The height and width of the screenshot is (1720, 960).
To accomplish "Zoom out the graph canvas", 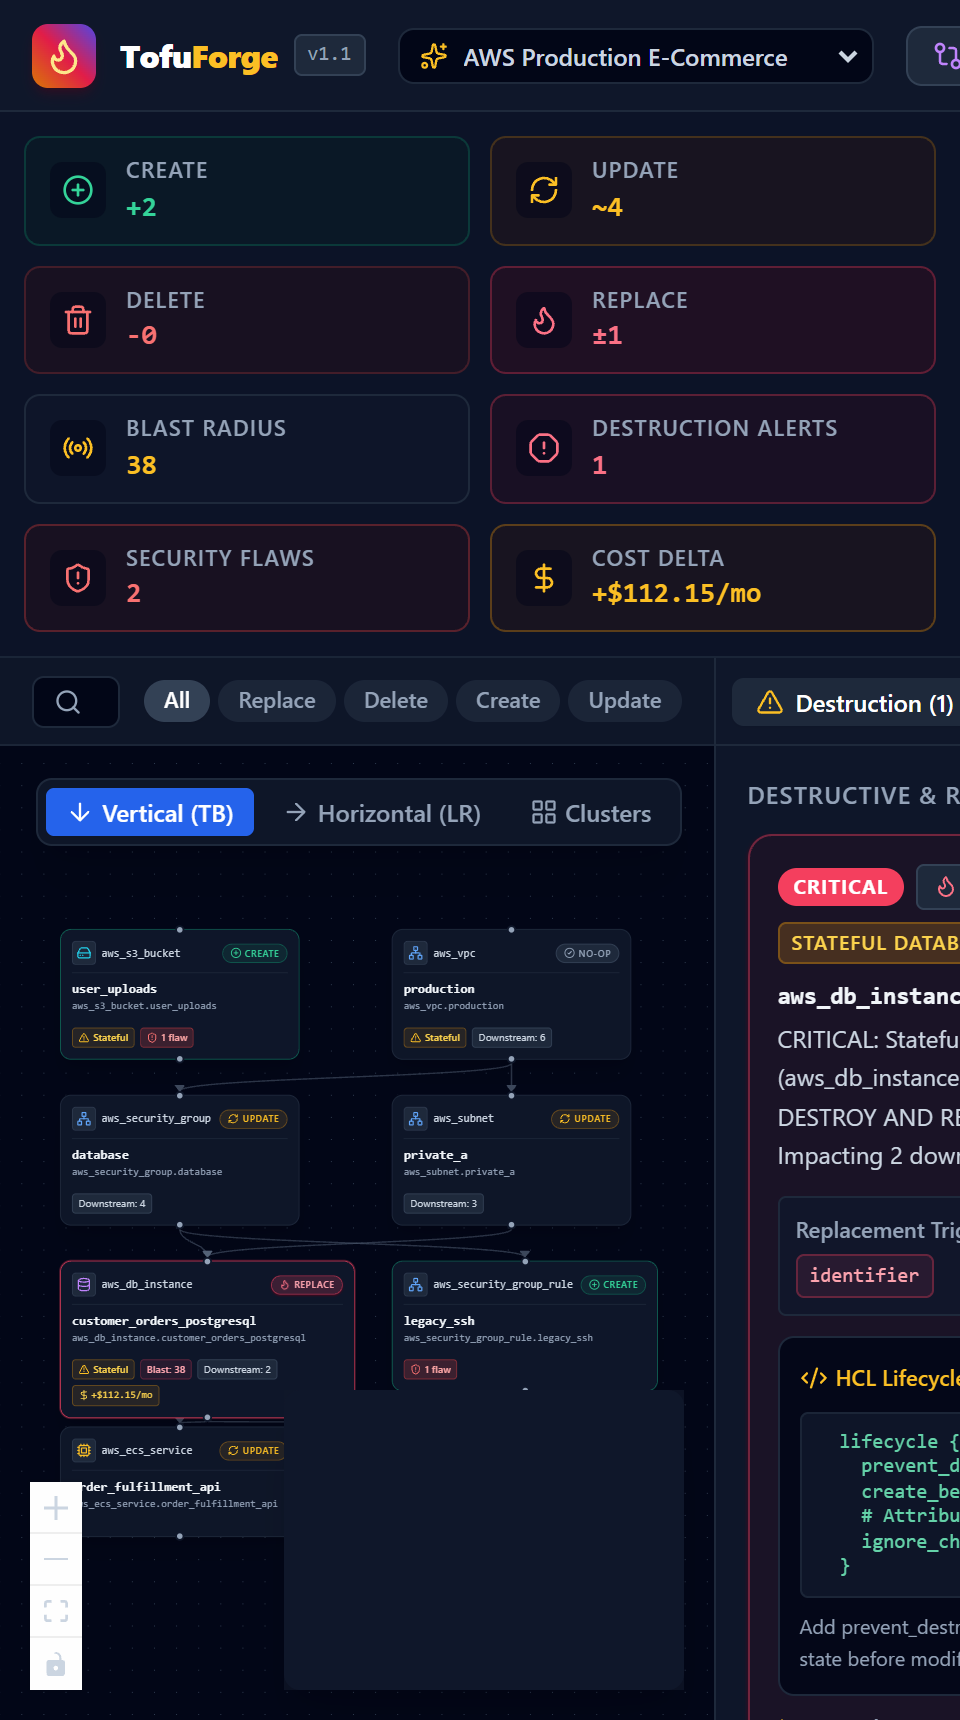I will [x=56, y=1559].
